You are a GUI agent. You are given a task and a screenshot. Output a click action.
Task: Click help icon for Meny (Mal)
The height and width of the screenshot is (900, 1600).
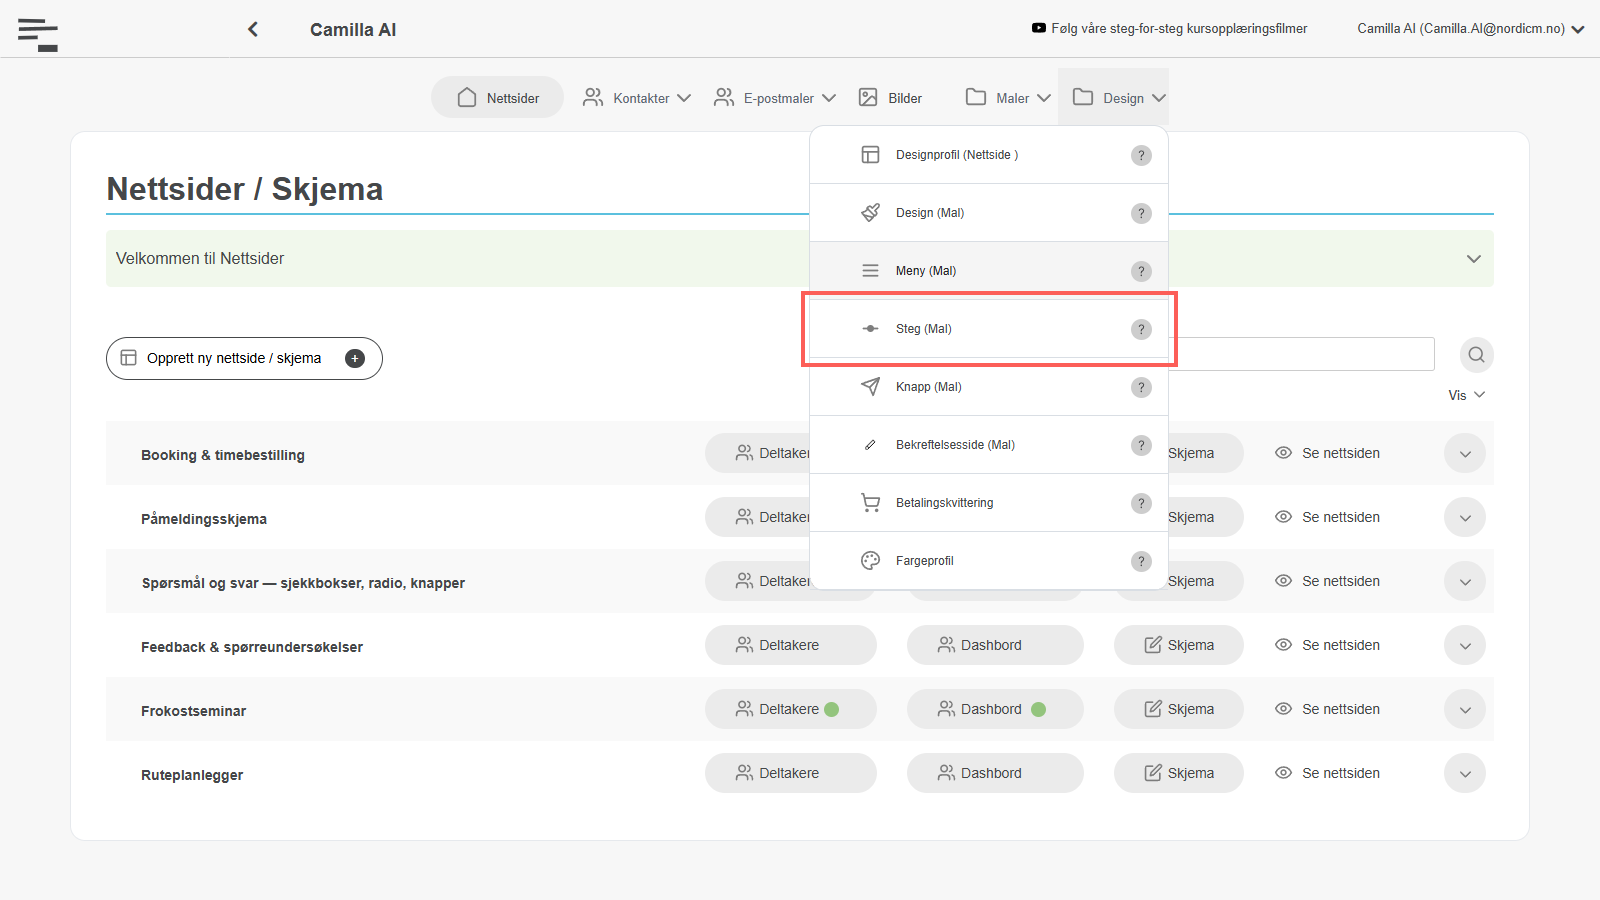coord(1141,271)
